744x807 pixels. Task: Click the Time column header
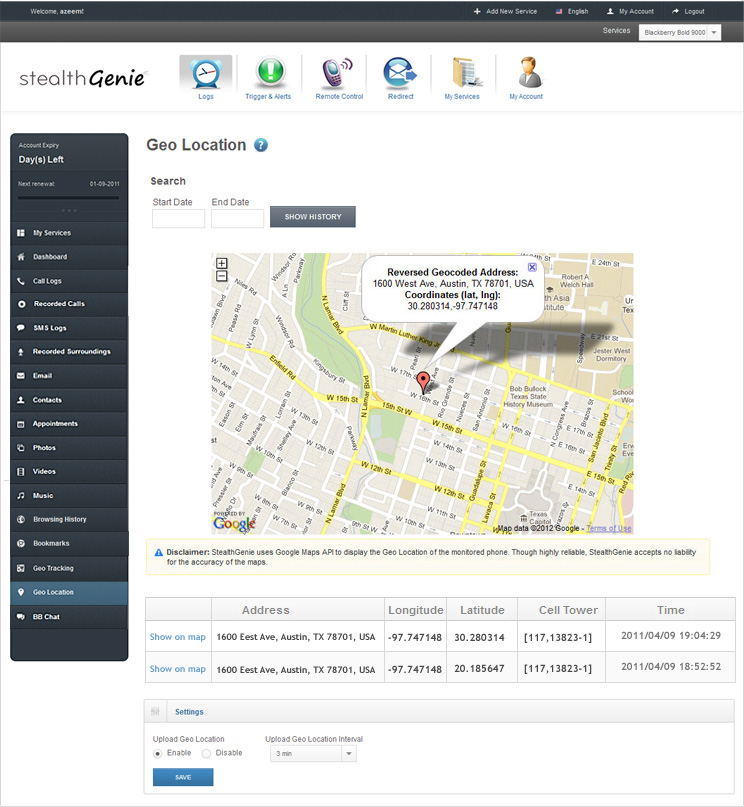[x=670, y=610]
